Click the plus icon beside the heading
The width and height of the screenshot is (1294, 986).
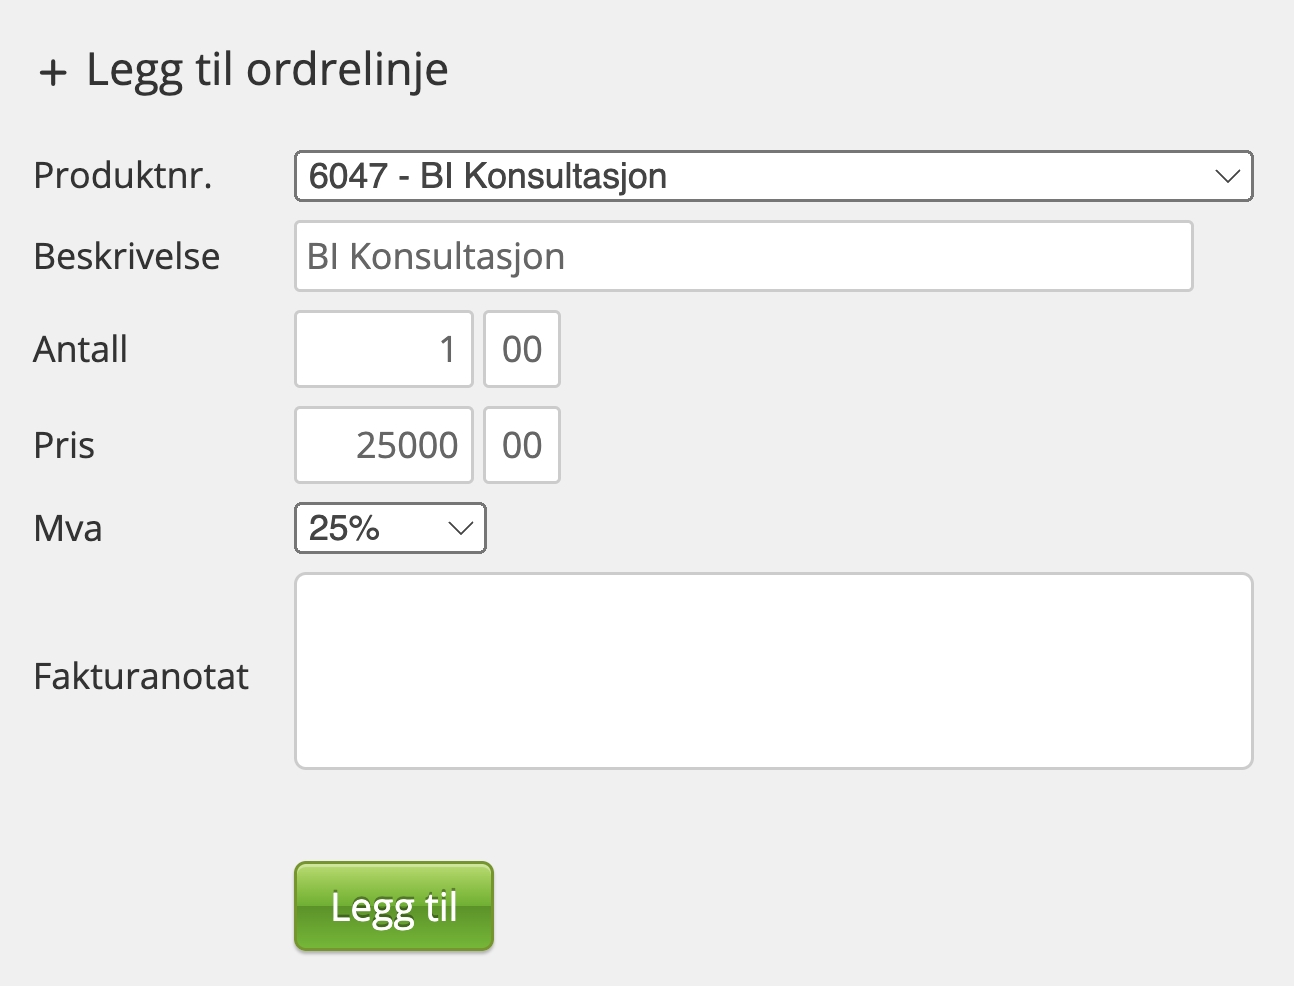53,72
